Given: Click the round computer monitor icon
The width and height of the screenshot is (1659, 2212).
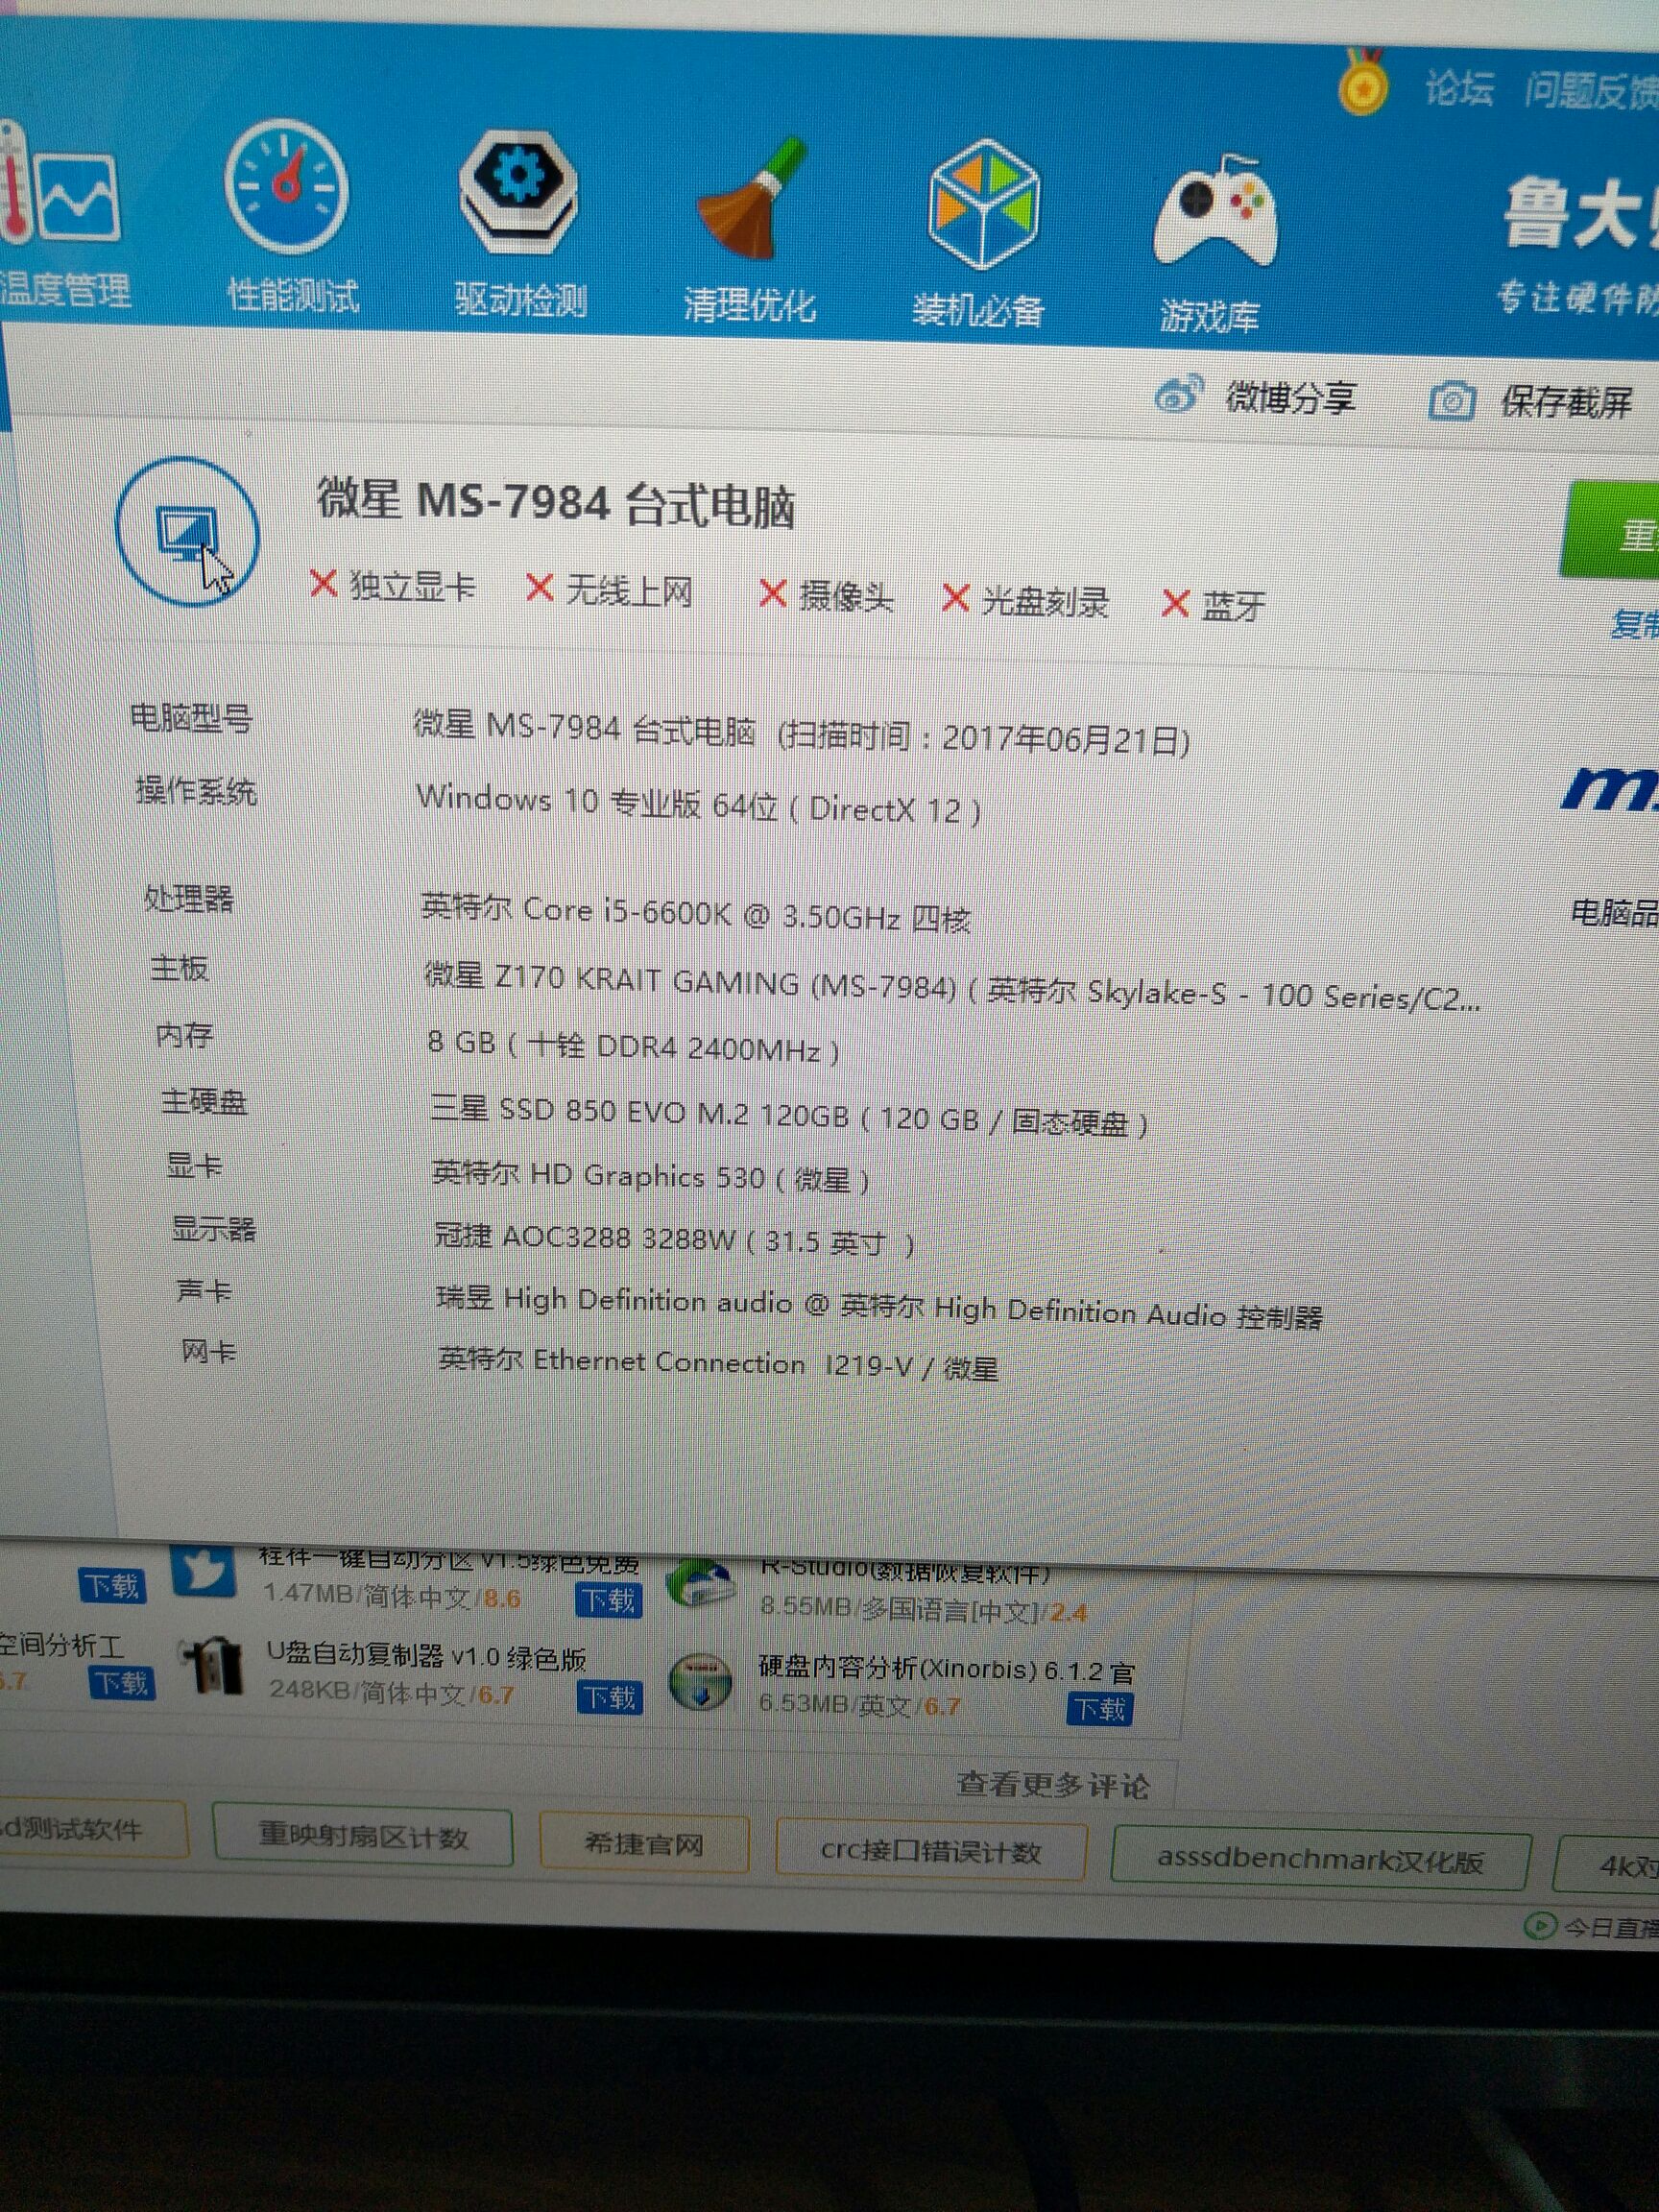Looking at the screenshot, I should [x=188, y=532].
